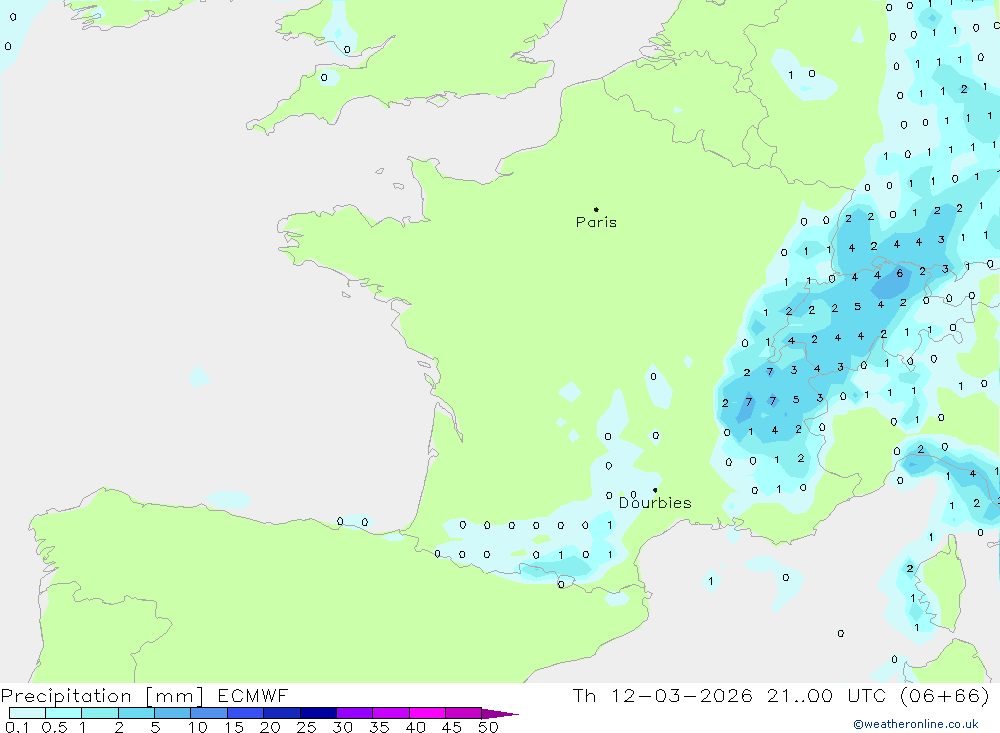Select the 0.1–0.5 mm legend swatch

pyautogui.click(x=27, y=713)
